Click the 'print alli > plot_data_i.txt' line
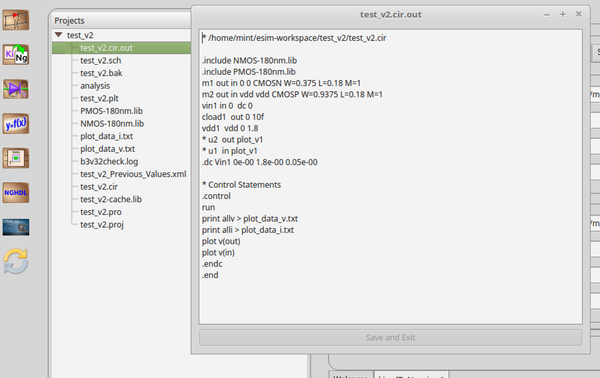The image size is (600, 378). point(248,230)
